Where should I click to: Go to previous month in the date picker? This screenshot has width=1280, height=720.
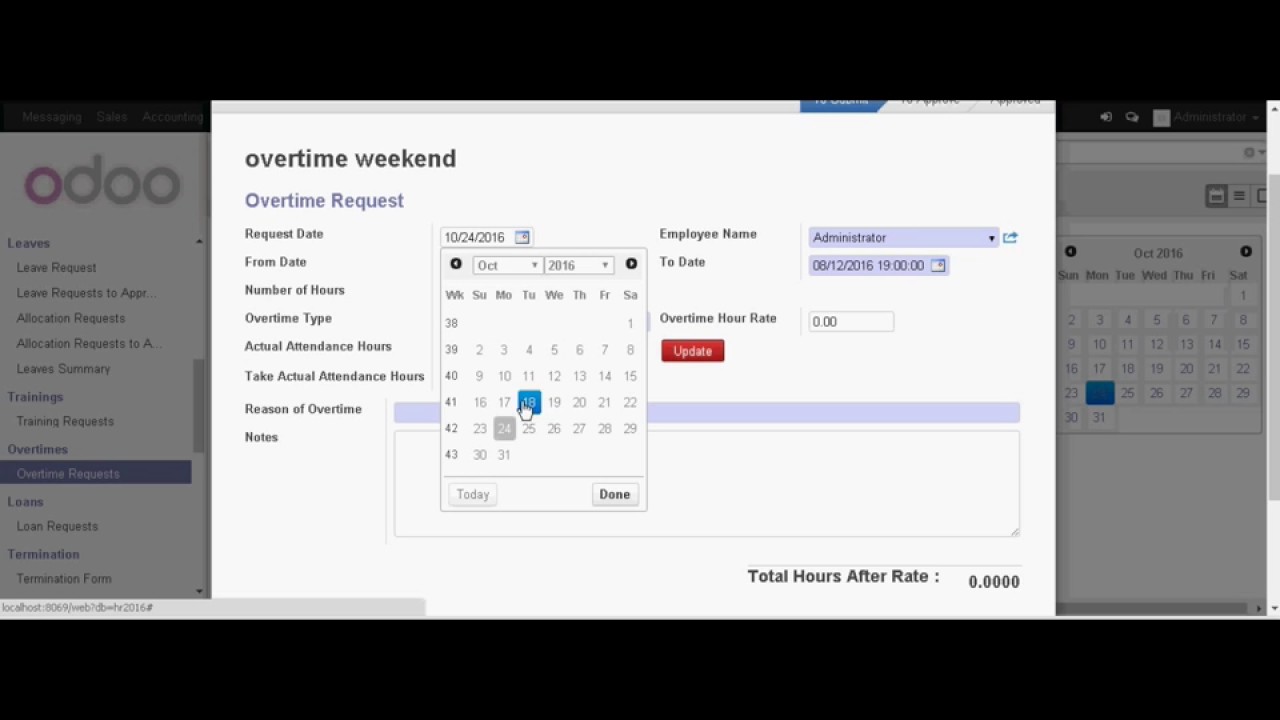456,264
